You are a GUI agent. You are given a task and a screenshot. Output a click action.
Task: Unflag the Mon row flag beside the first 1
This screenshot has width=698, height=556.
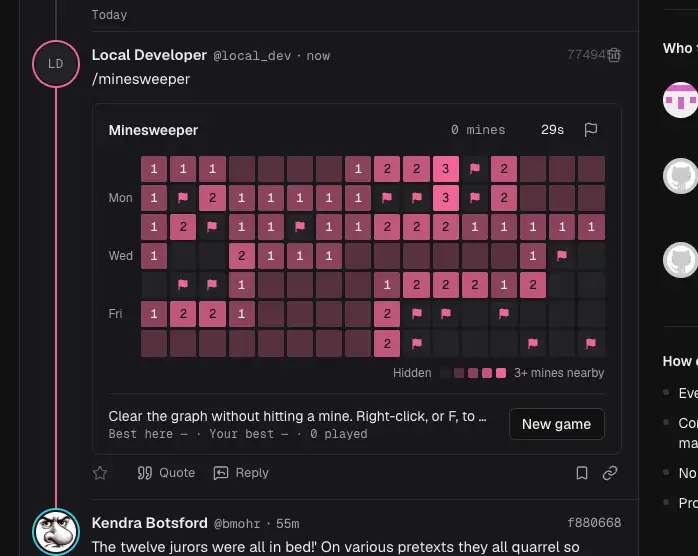pyautogui.click(x=183, y=198)
